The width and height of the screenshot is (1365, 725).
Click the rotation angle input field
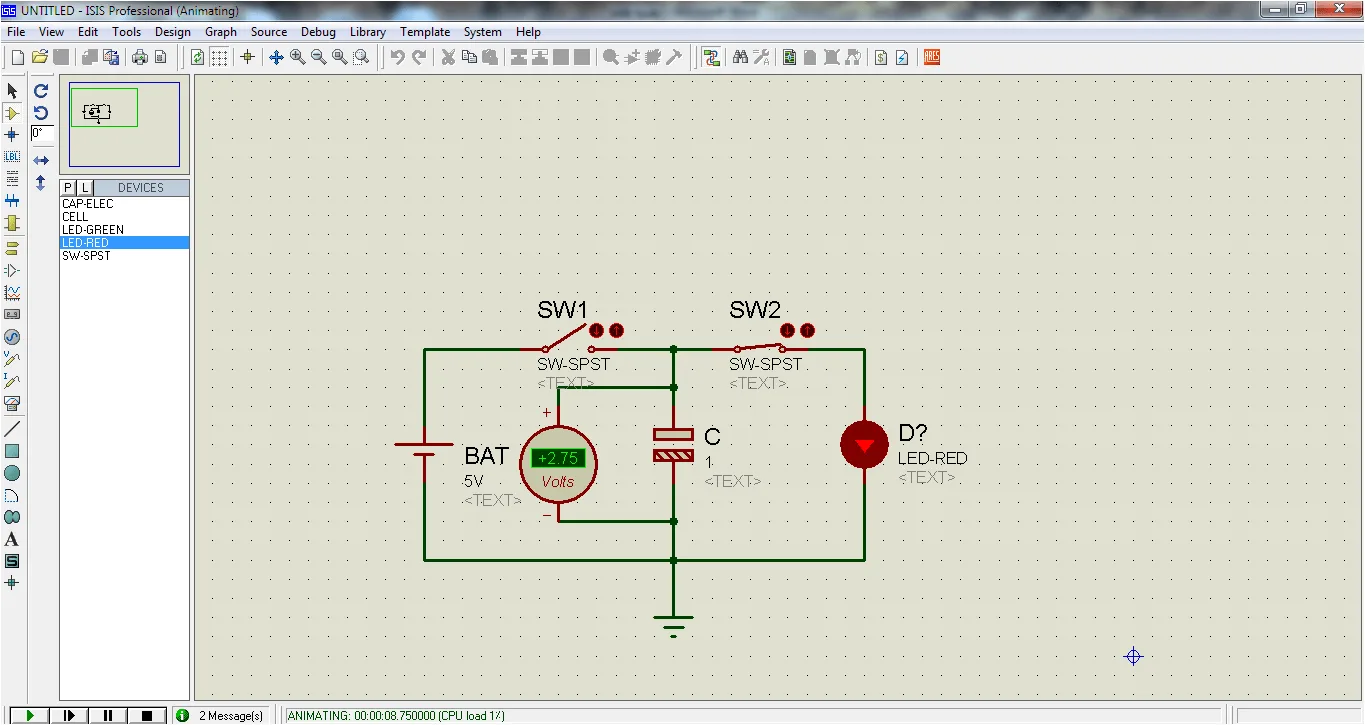click(x=42, y=134)
